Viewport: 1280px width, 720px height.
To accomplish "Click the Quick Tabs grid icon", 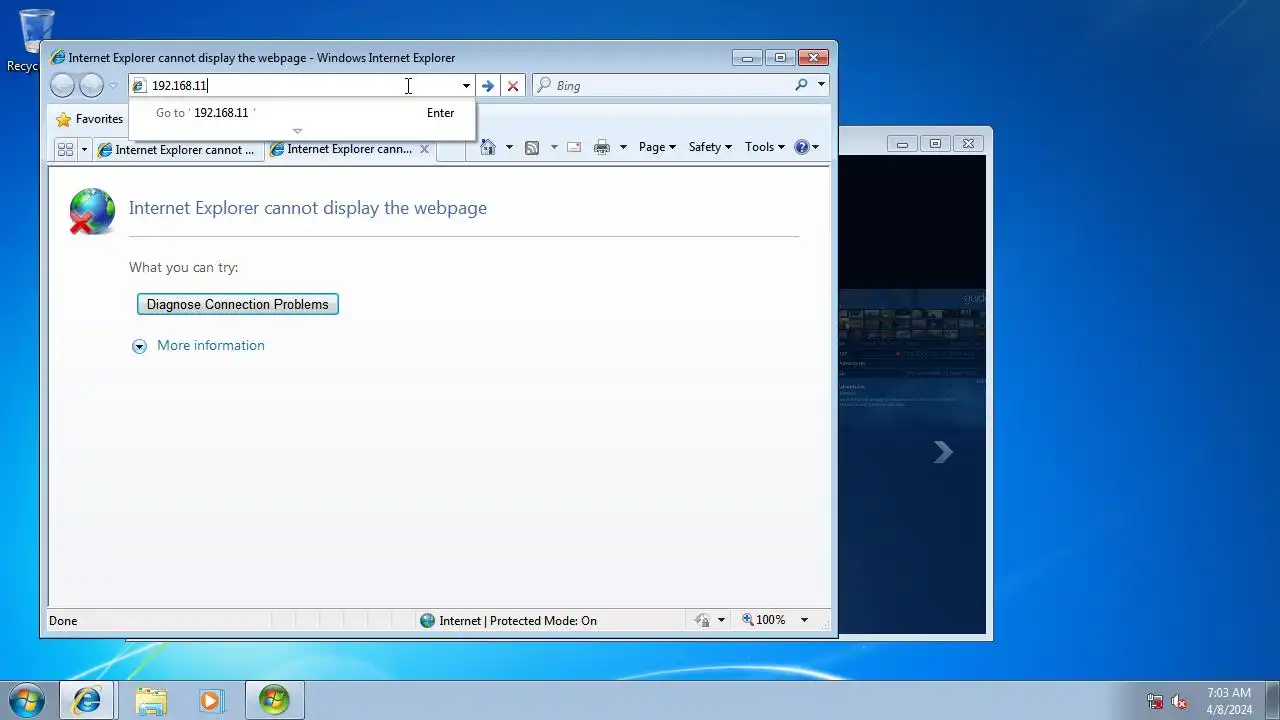I will [x=65, y=149].
